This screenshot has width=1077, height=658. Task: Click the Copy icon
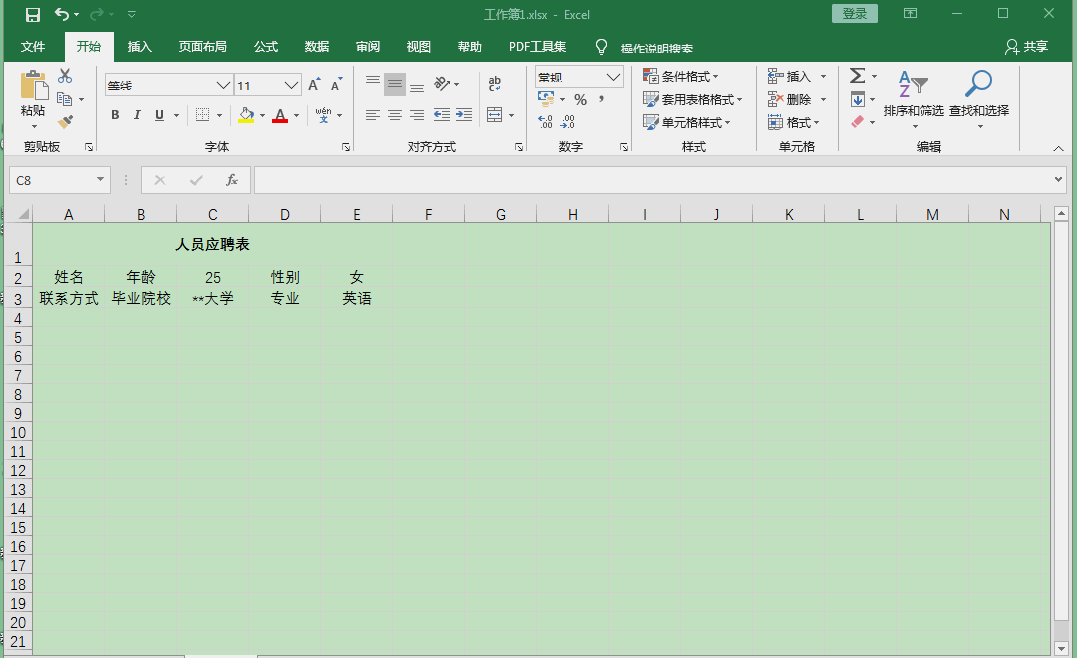[x=65, y=99]
